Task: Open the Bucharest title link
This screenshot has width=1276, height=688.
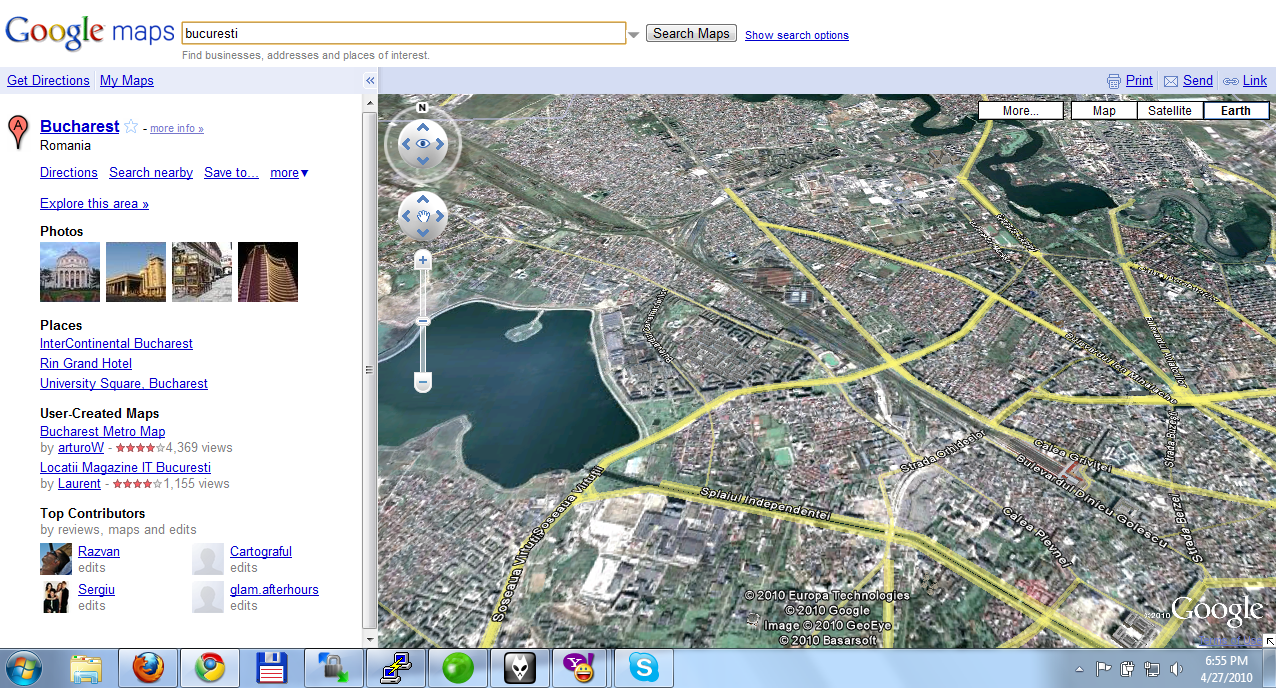Action: click(79, 126)
